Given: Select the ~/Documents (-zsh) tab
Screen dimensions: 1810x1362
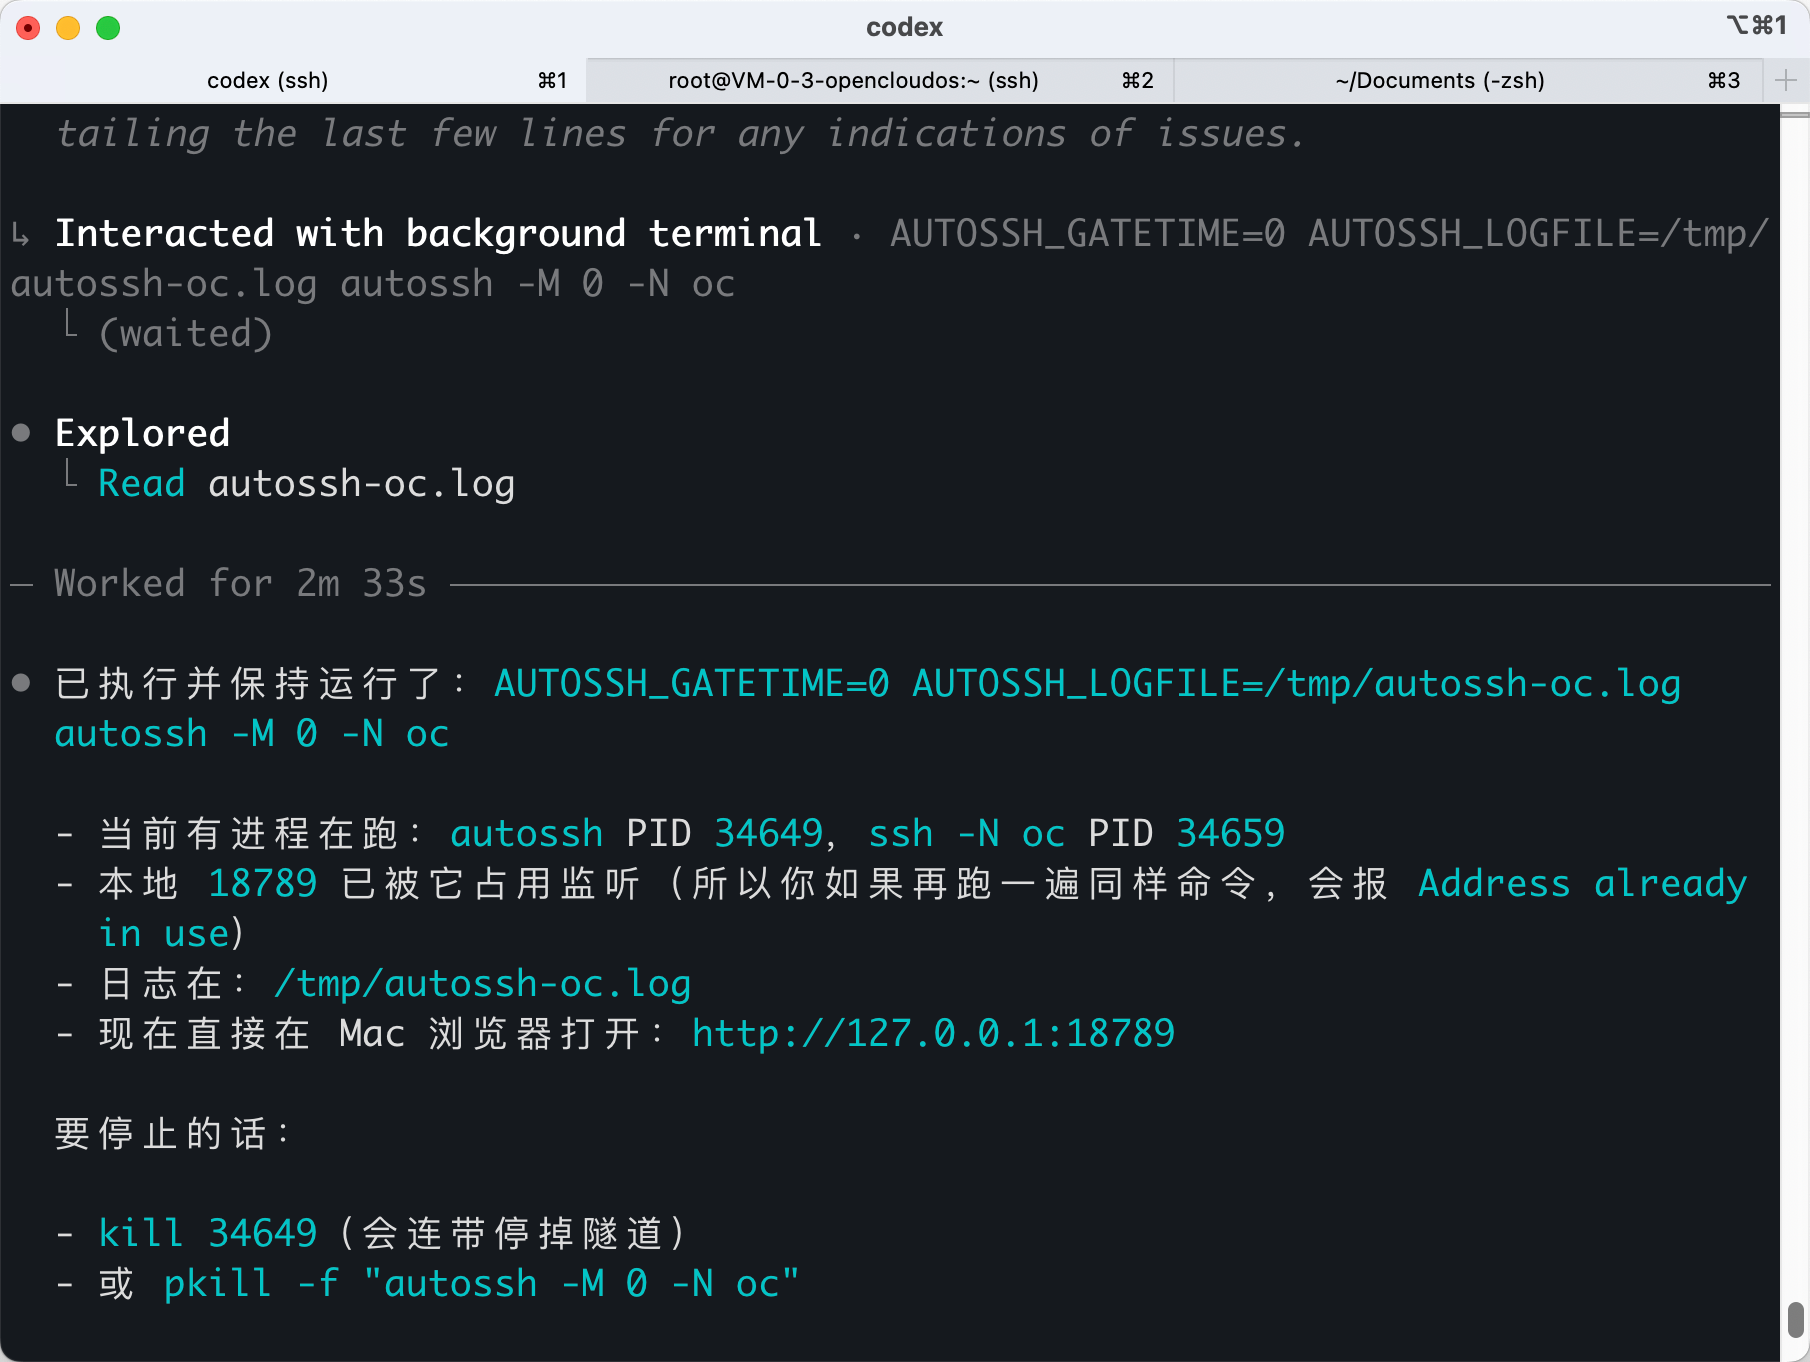Looking at the screenshot, I should pos(1439,80).
